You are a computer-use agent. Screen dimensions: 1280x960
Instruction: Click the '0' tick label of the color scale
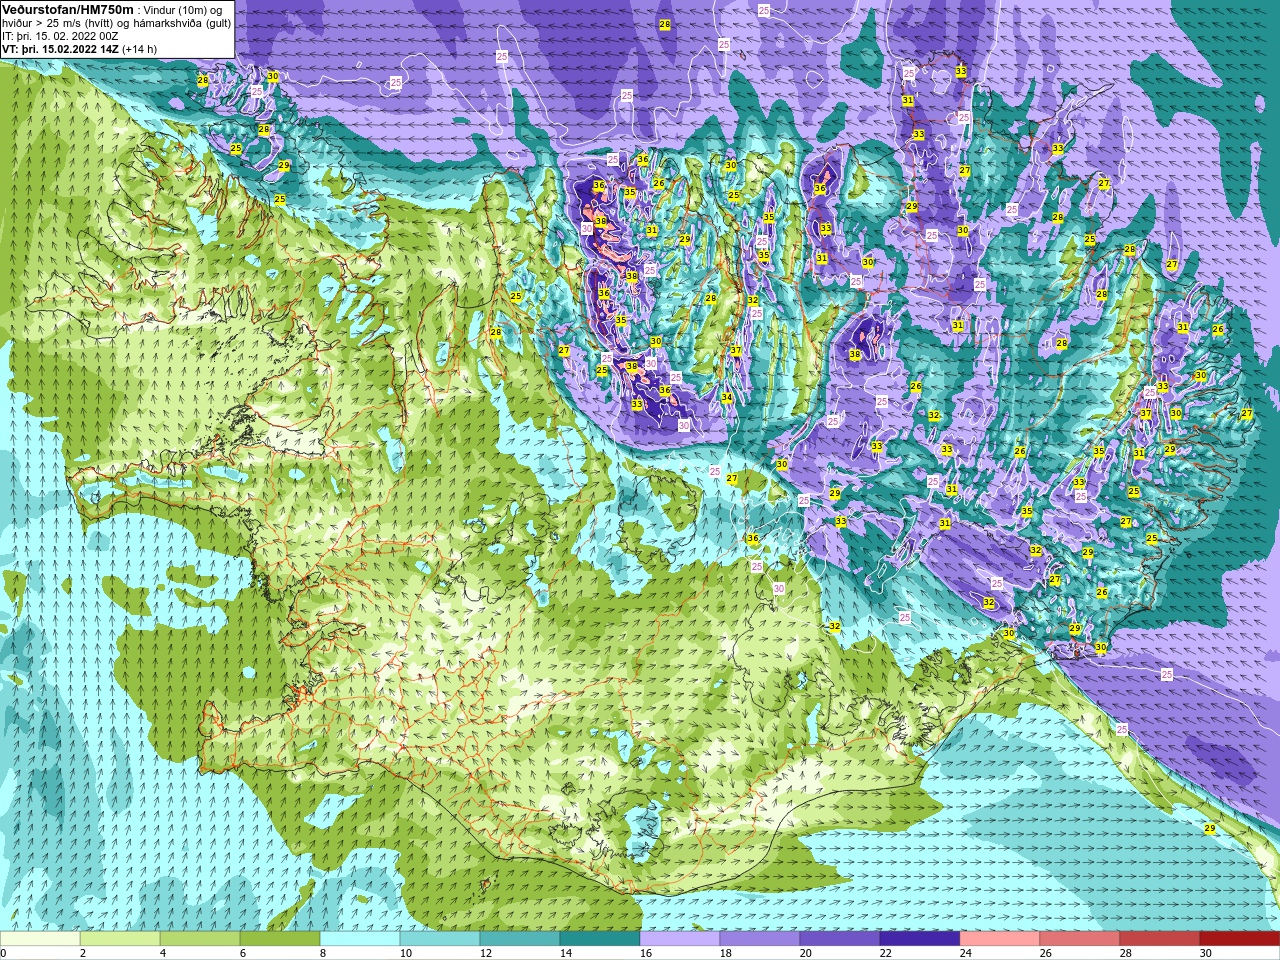coord(3,953)
